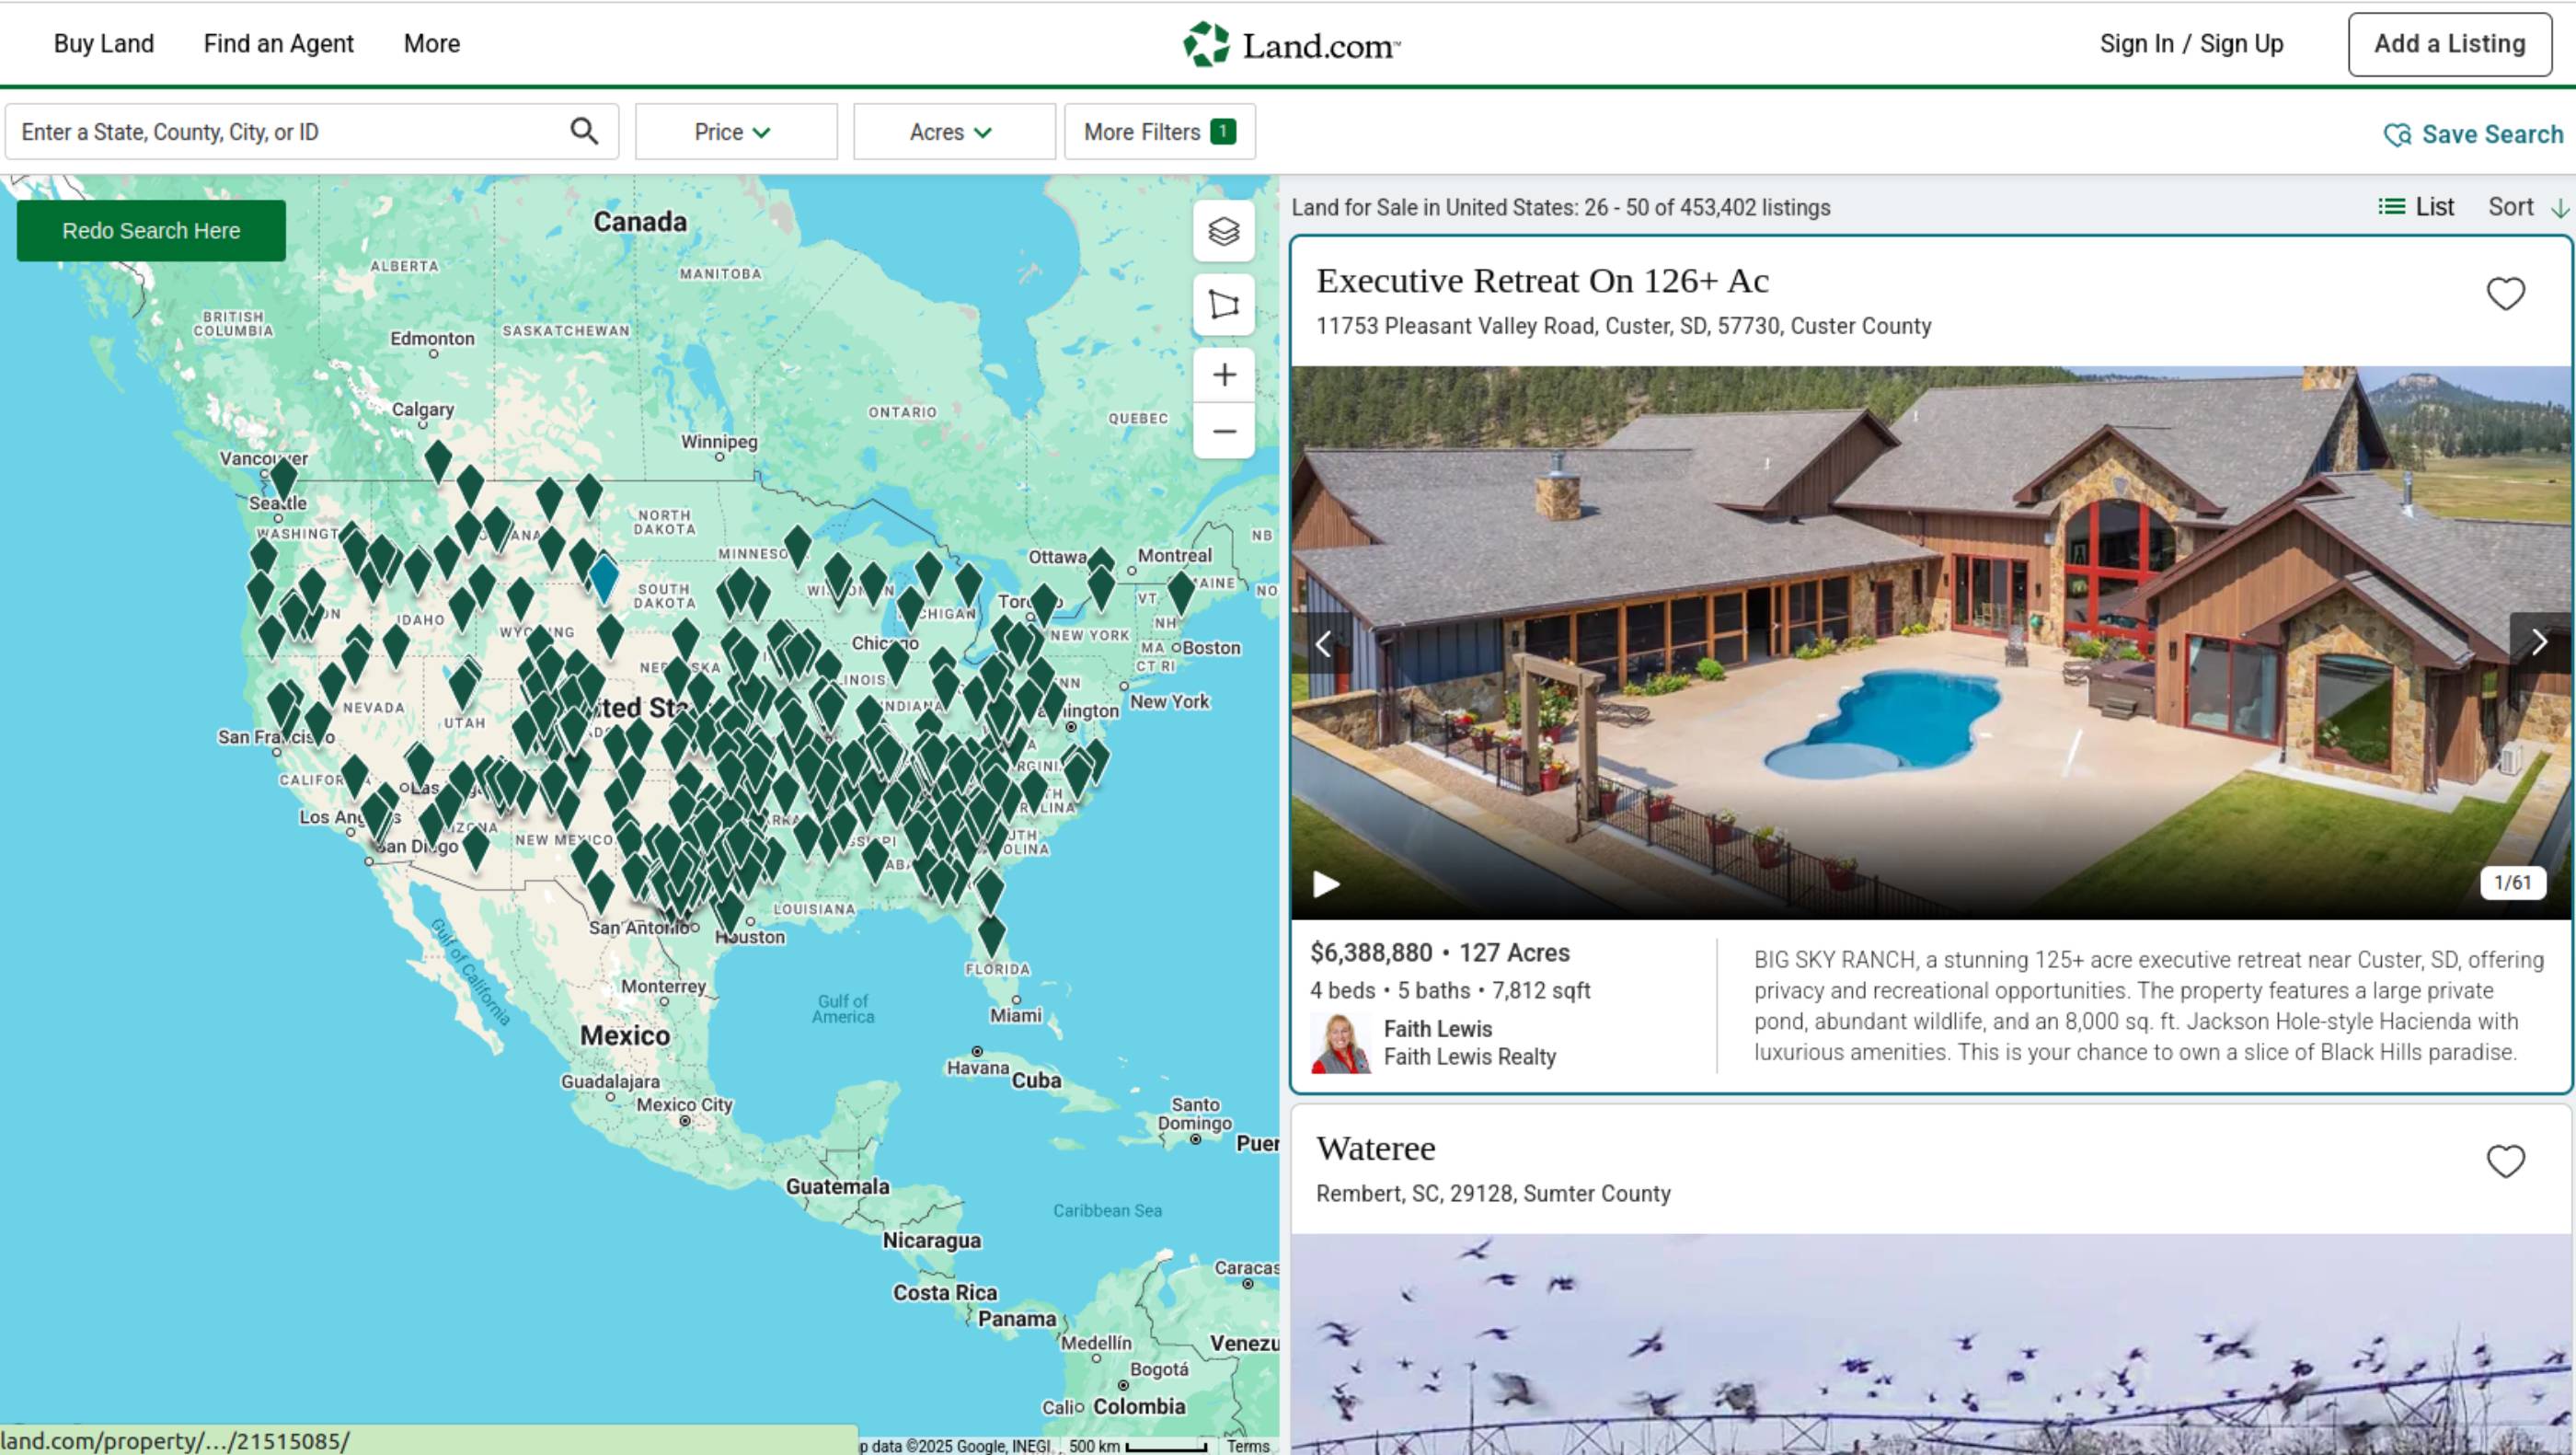This screenshot has height=1455, width=2576.
Task: Click the Add a Listing button
Action: pyautogui.click(x=2450, y=44)
